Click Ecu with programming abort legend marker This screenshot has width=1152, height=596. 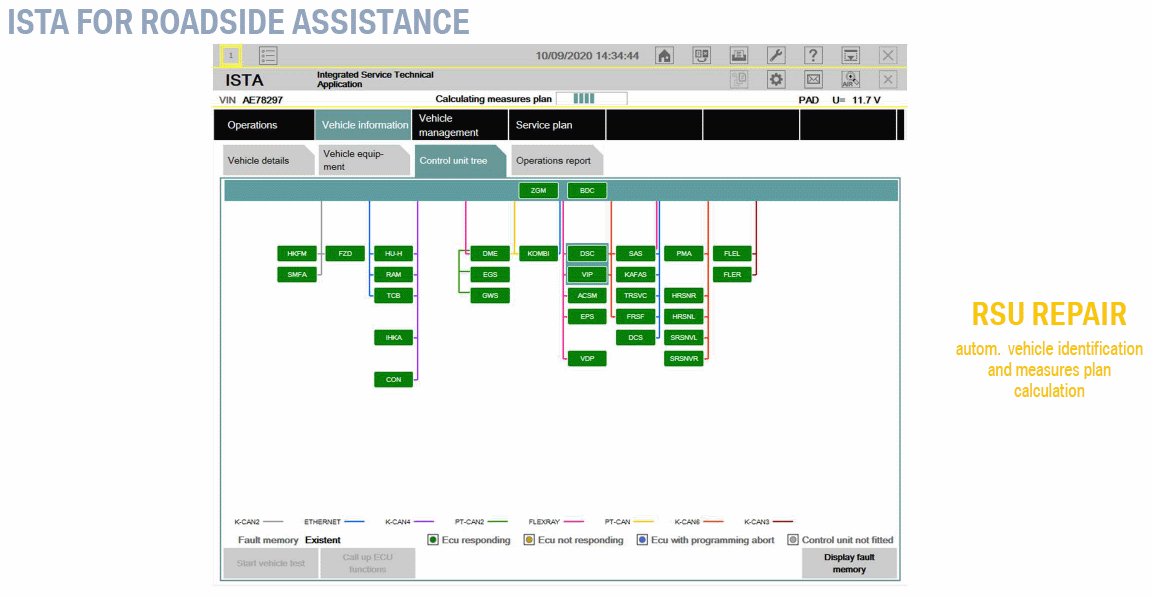click(642, 540)
